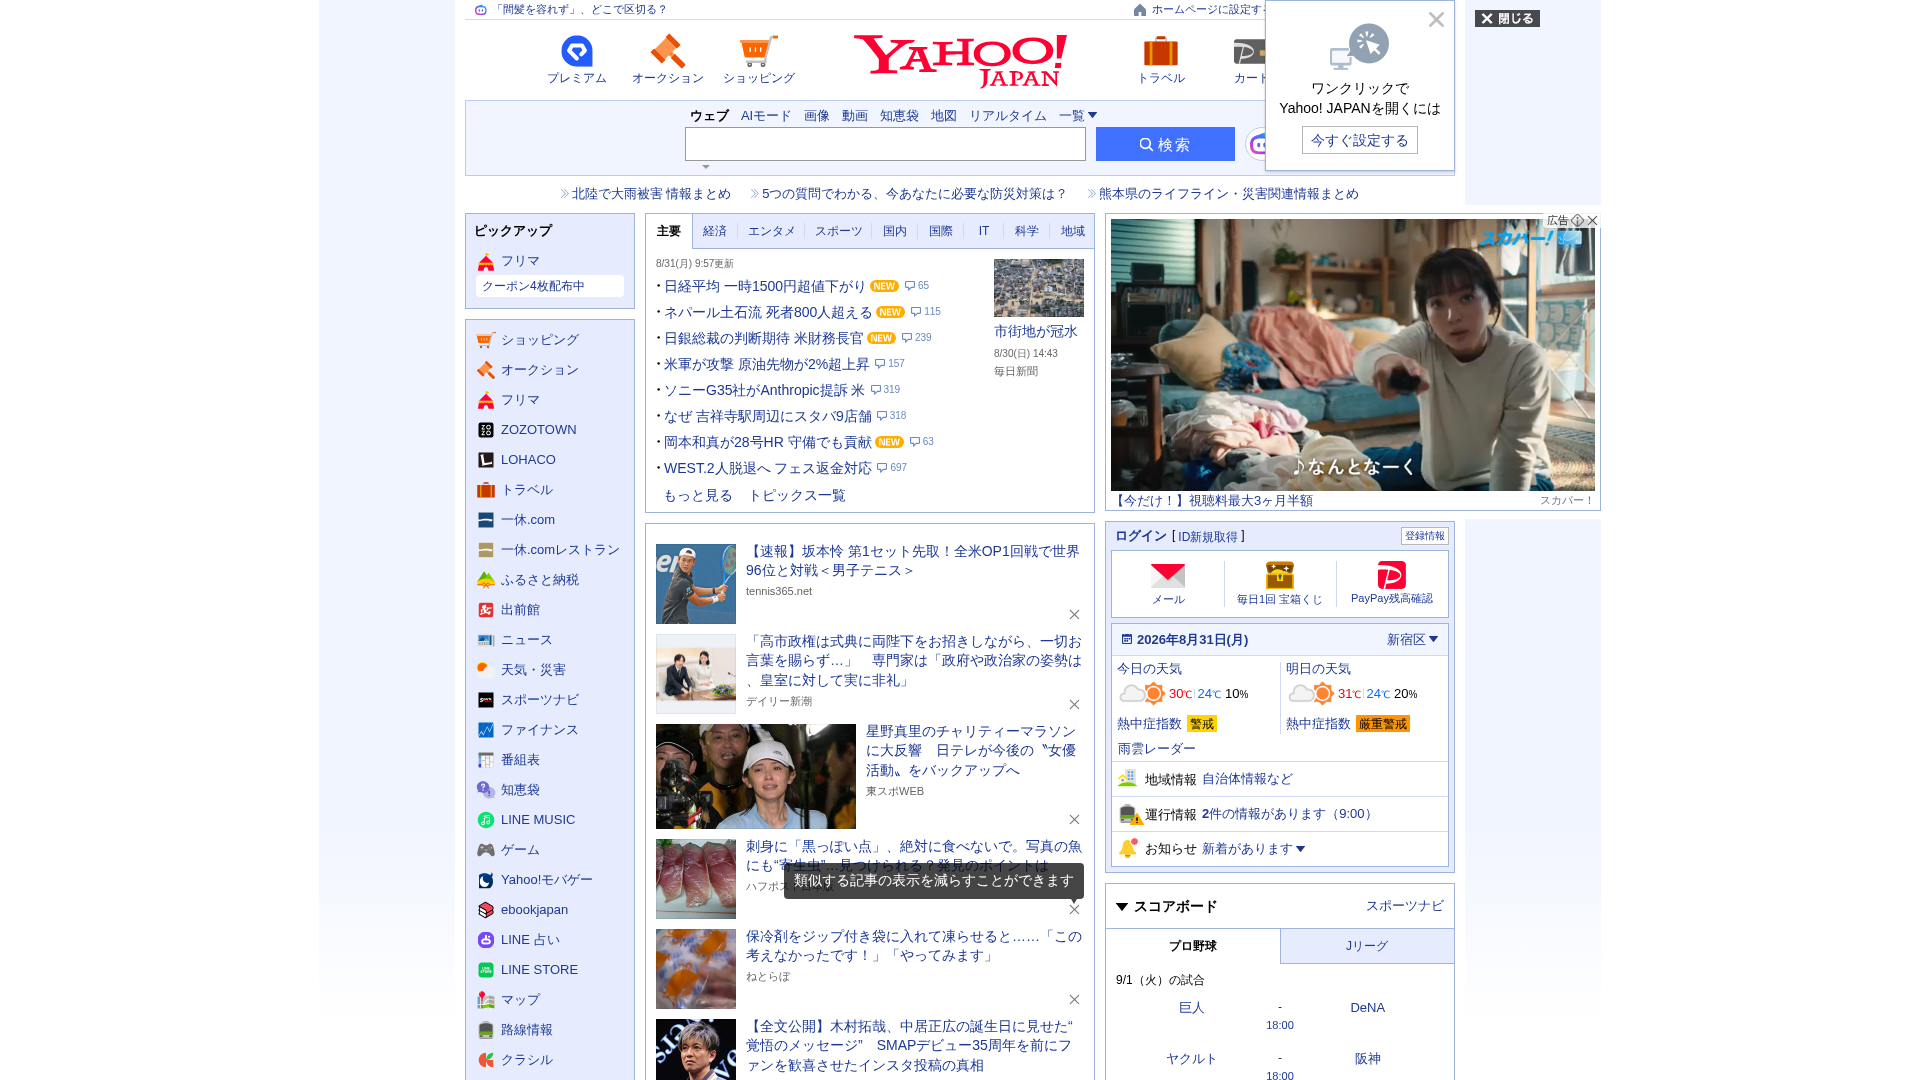
Task: Open the ID新規取得 link
Action: tap(1208, 537)
